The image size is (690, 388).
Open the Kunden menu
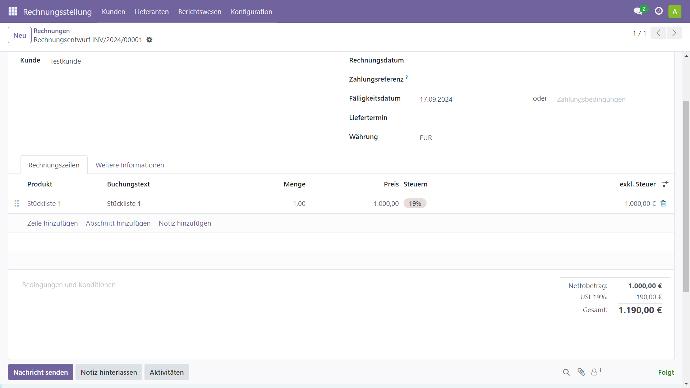coord(113,12)
